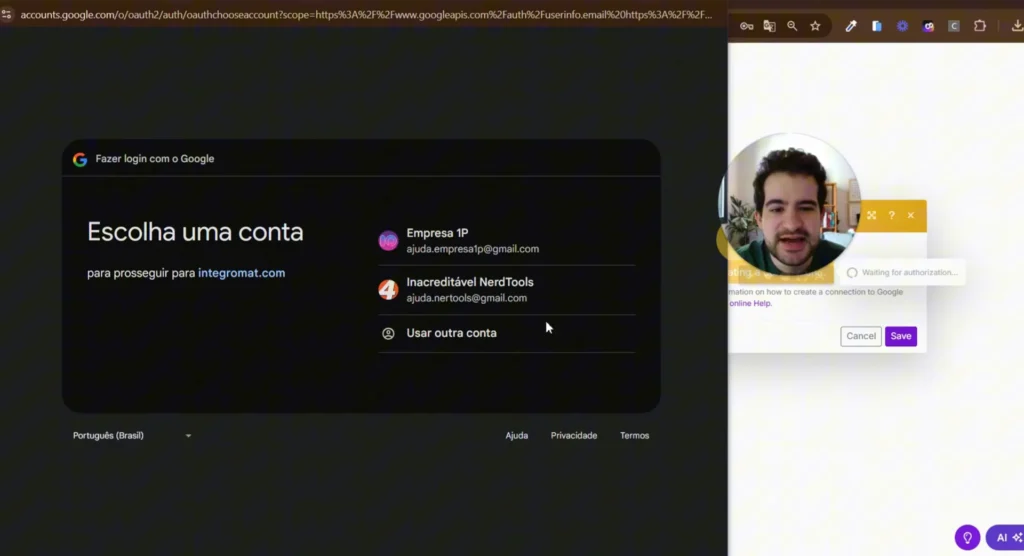Click the Waiting for authorization status

coord(903,272)
